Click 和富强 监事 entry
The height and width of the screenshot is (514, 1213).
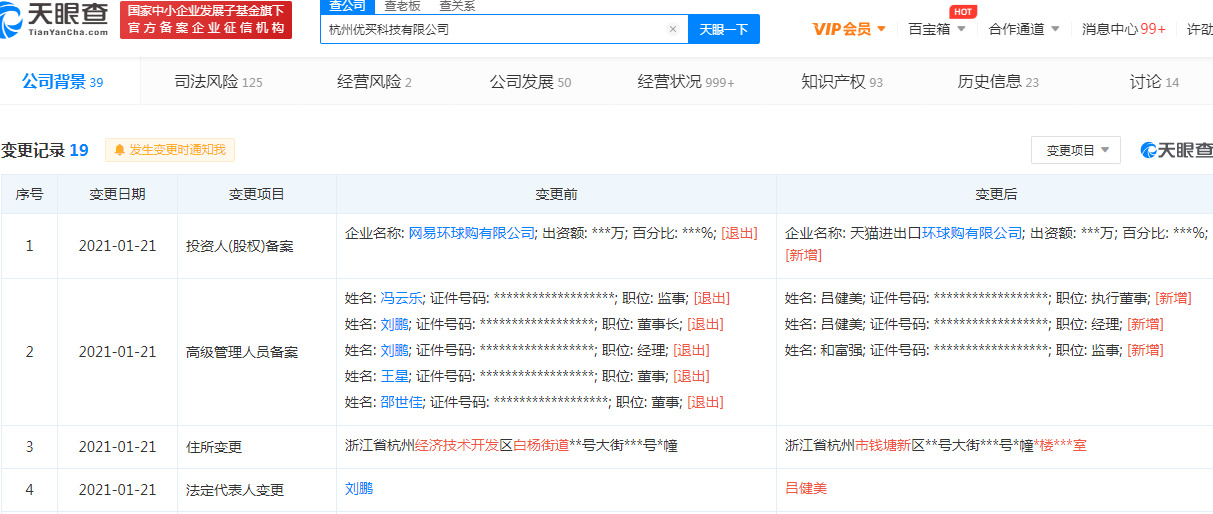tap(974, 350)
